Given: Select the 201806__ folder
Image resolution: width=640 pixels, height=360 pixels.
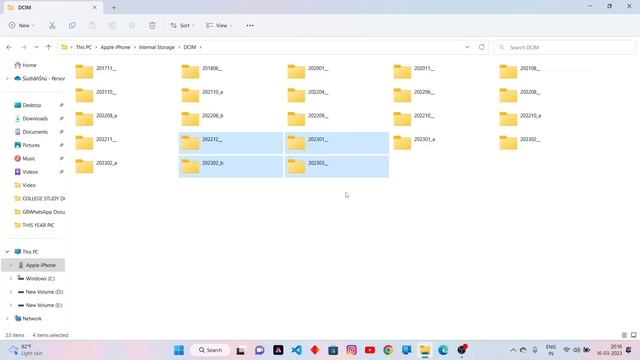Looking at the screenshot, I should click(231, 71).
